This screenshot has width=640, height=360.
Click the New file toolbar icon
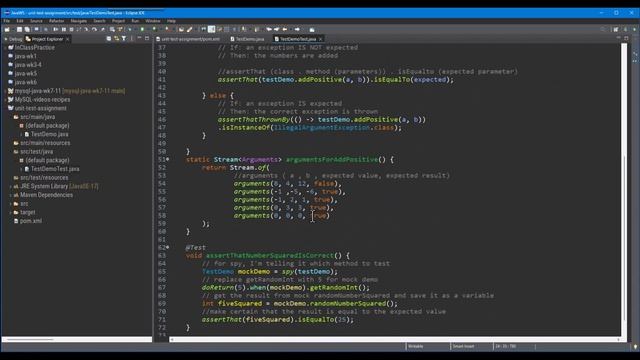click(7, 29)
